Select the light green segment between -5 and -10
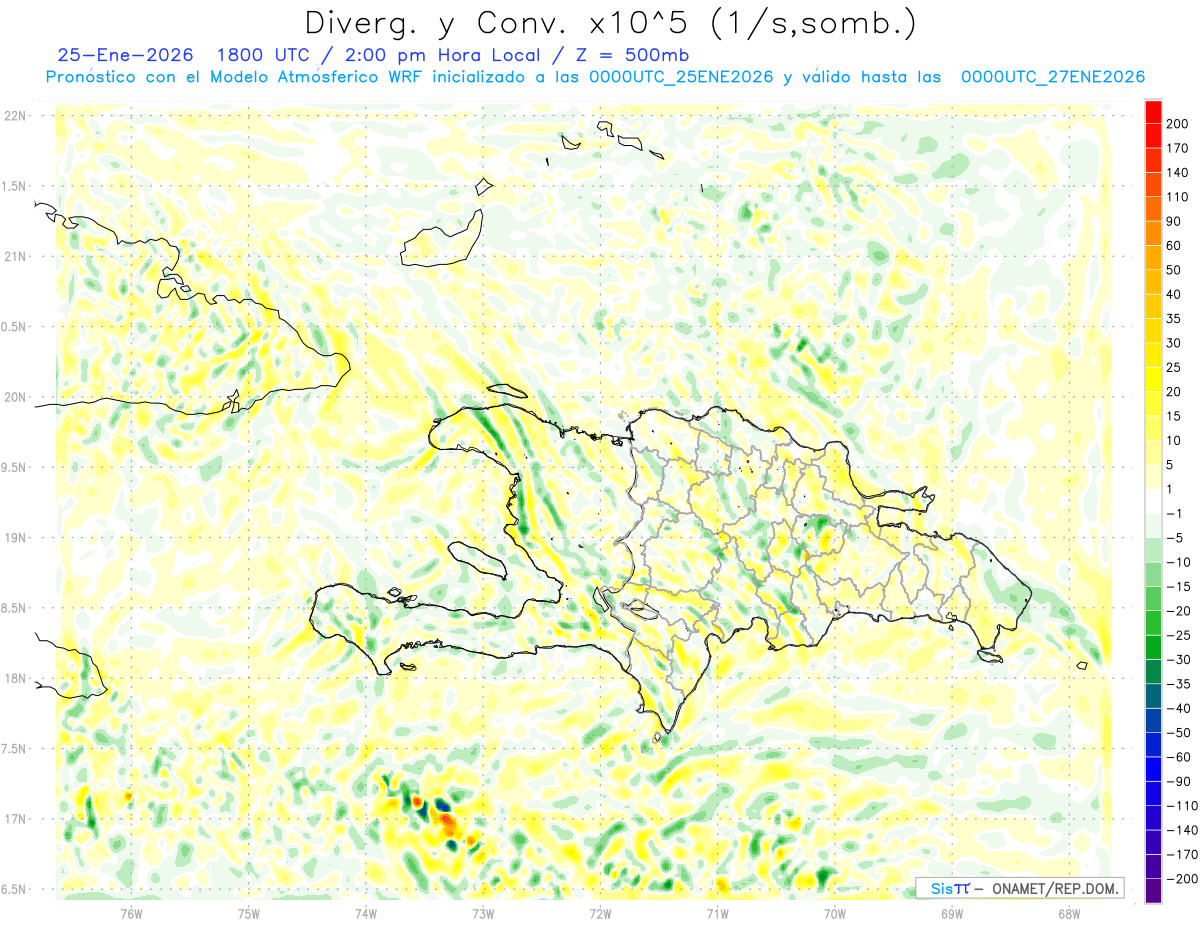 click(x=1153, y=550)
